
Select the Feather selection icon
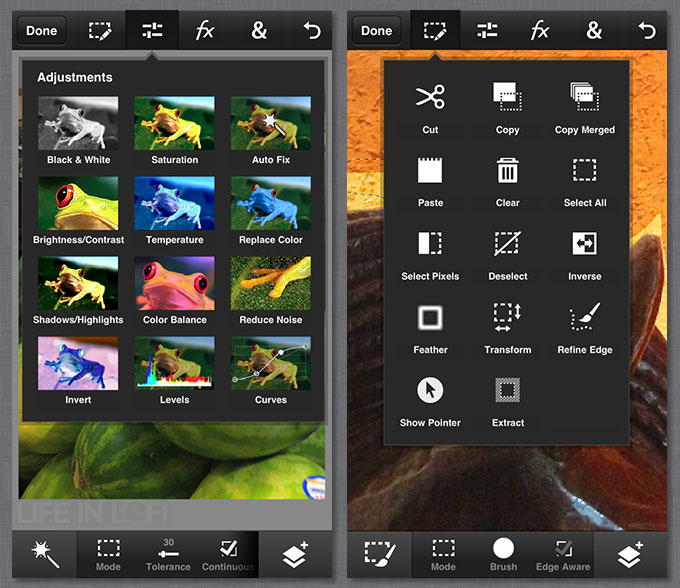tap(430, 318)
